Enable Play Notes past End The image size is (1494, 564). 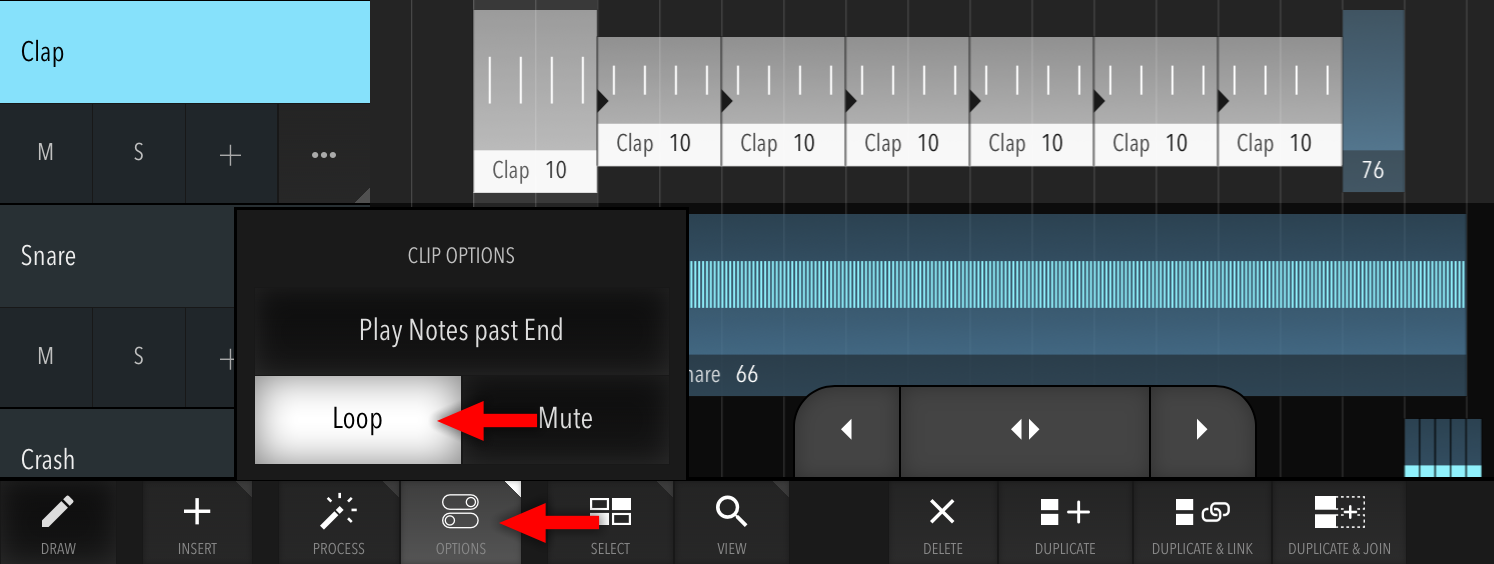461,331
